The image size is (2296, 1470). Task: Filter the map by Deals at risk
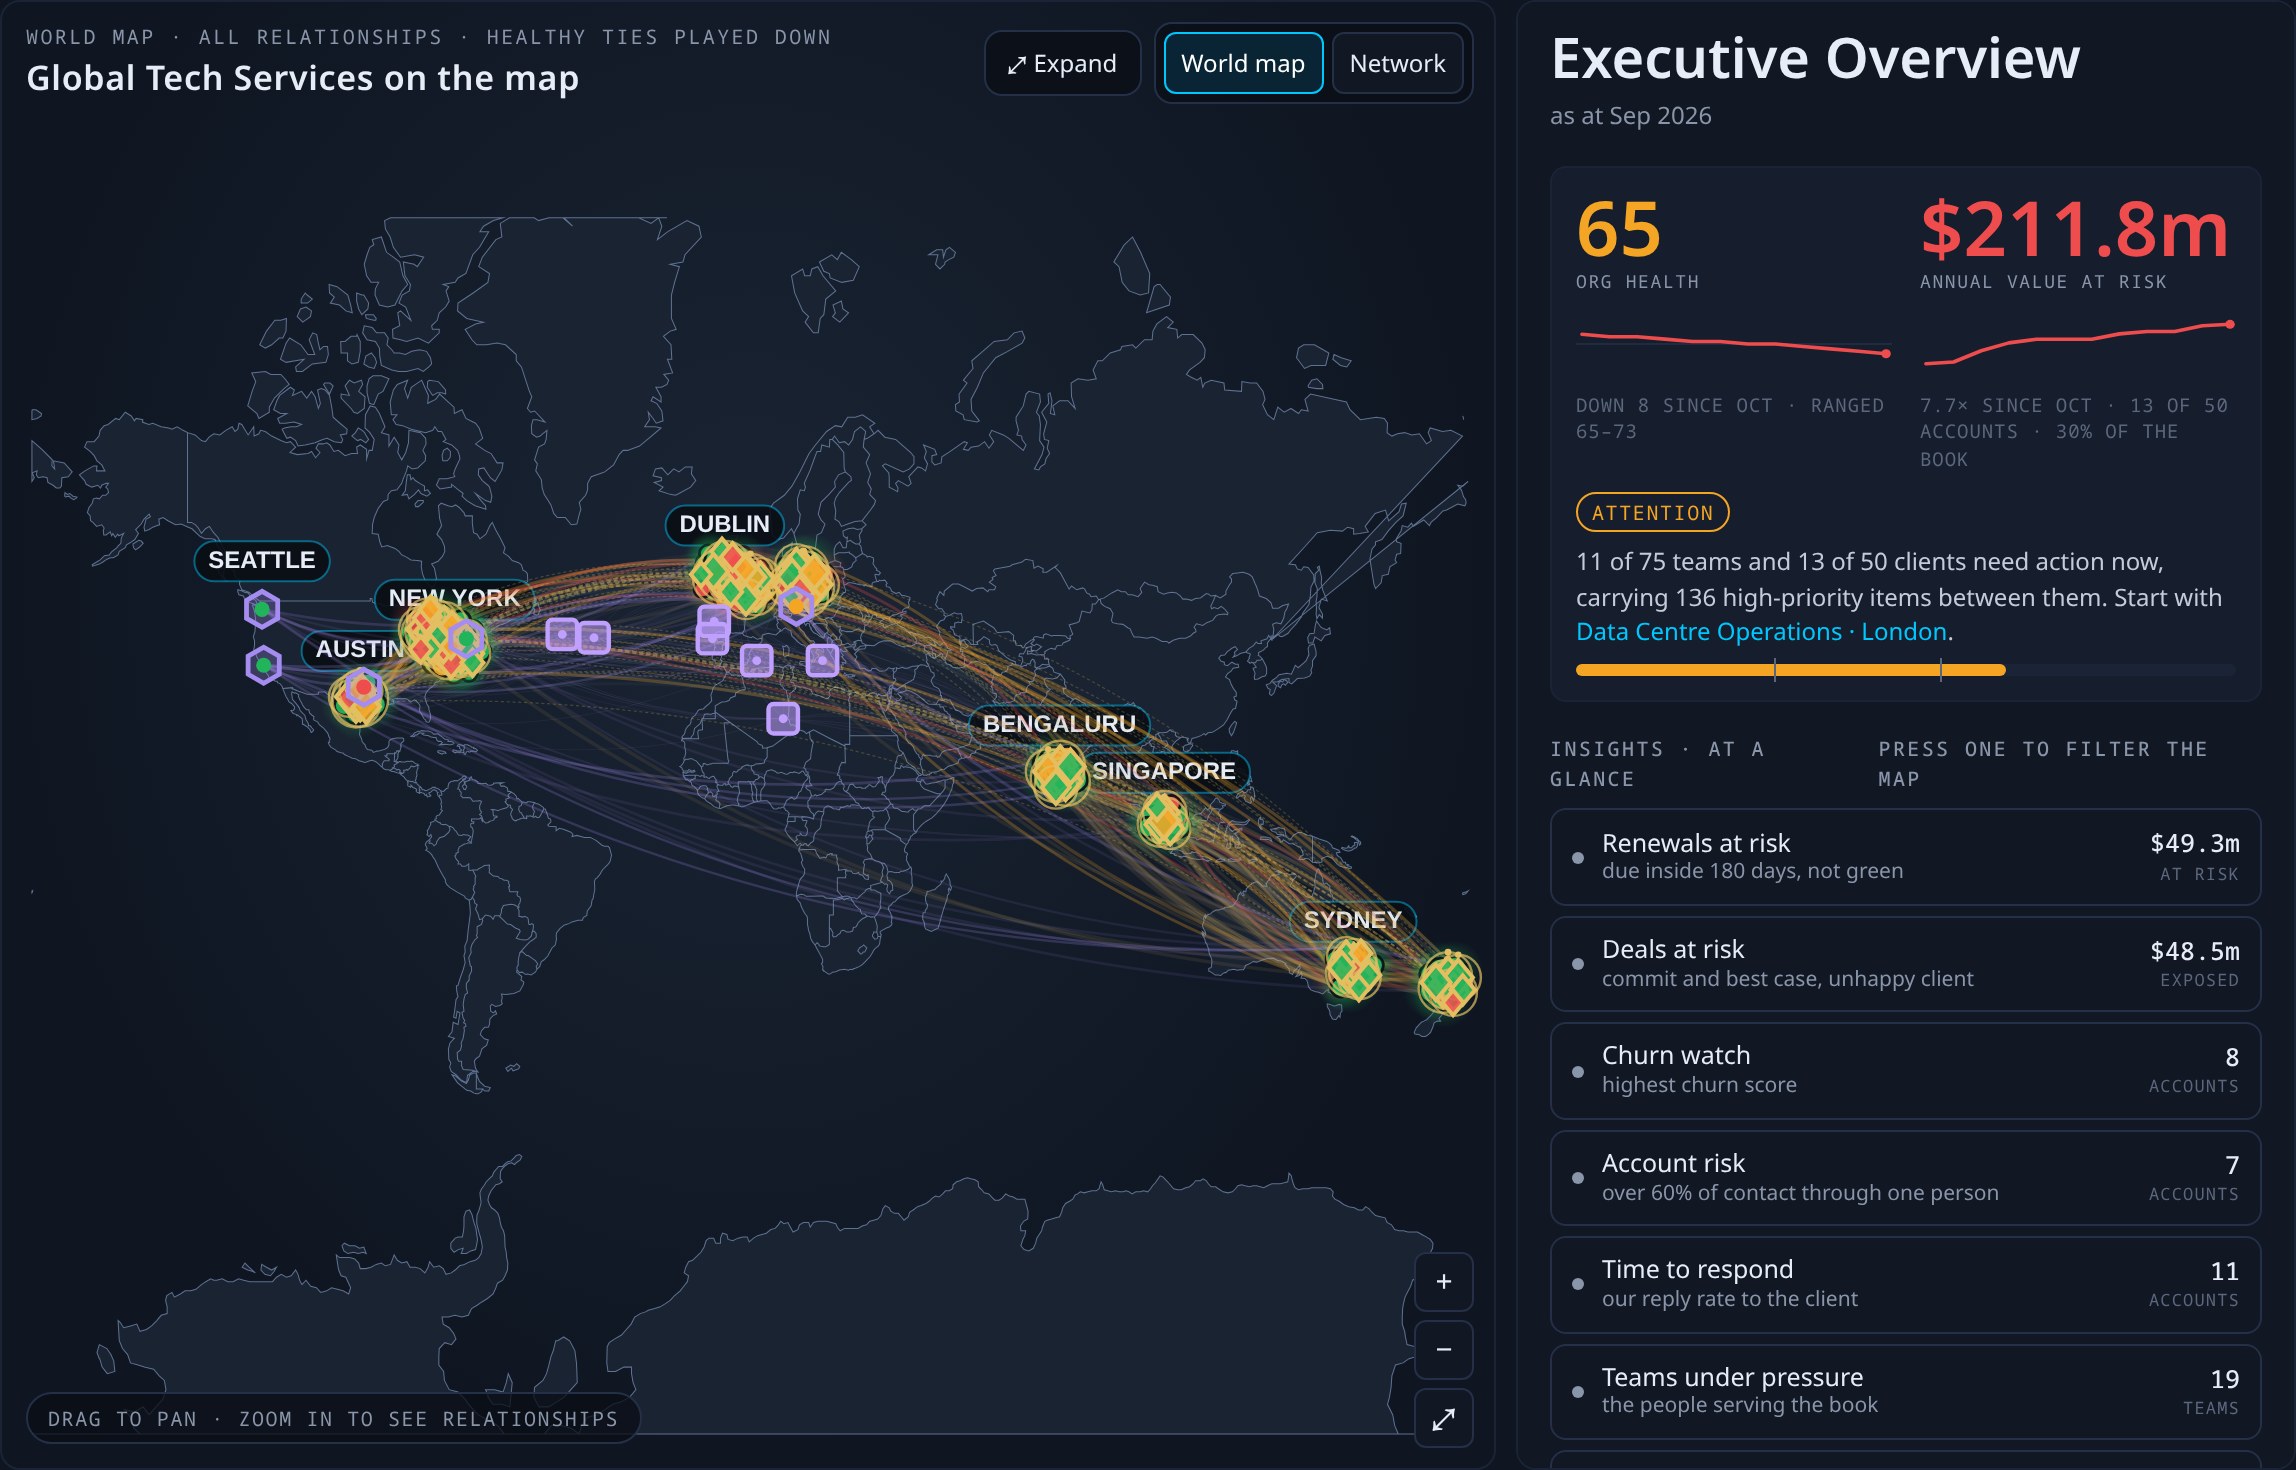(1905, 964)
